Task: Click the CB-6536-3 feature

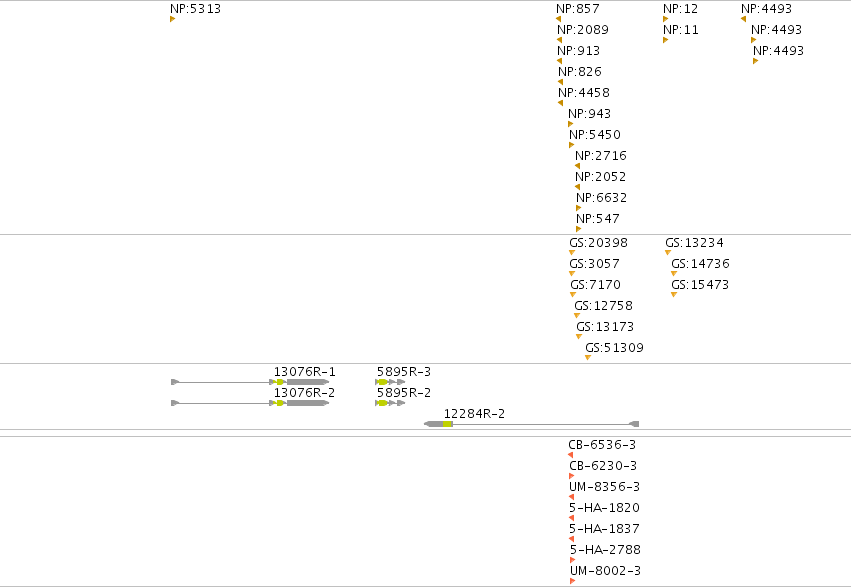Action: [602, 445]
